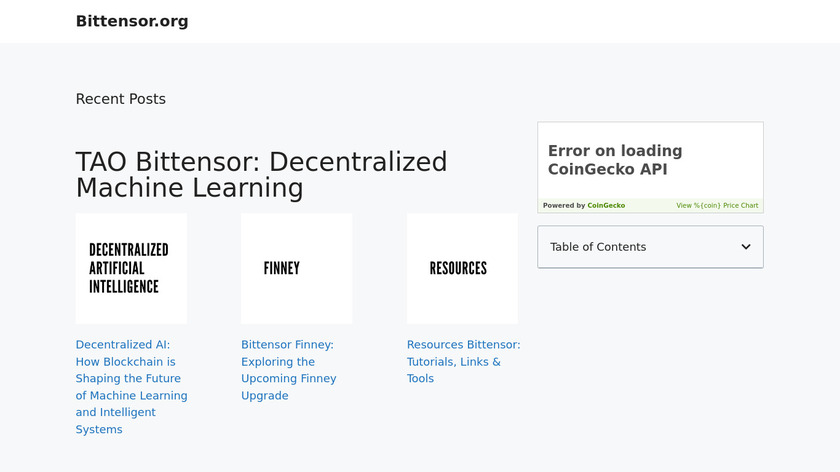Click the Recent Posts heading
This screenshot has height=472, width=840.
click(x=121, y=99)
